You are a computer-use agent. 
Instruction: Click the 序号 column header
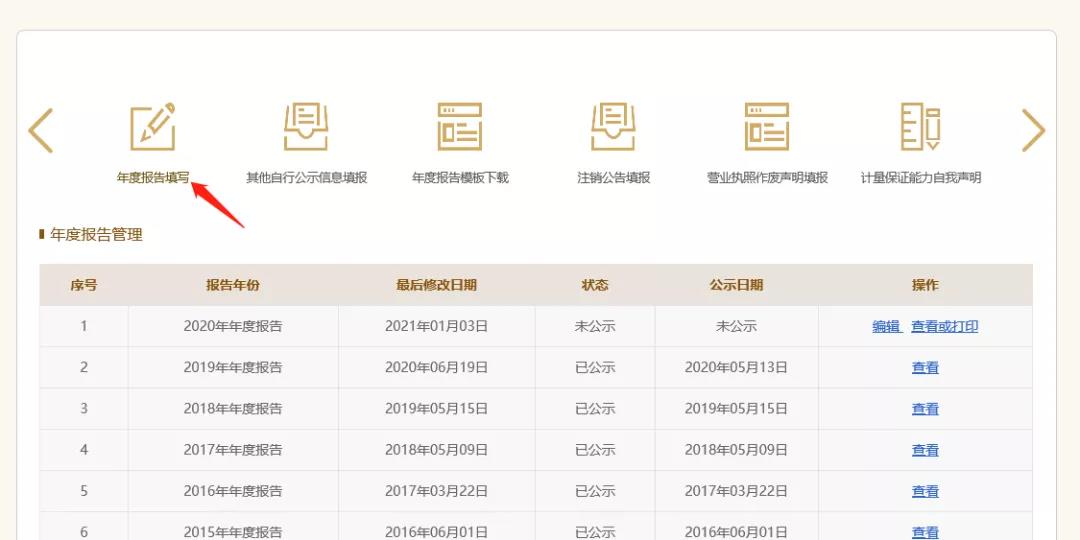click(x=83, y=285)
